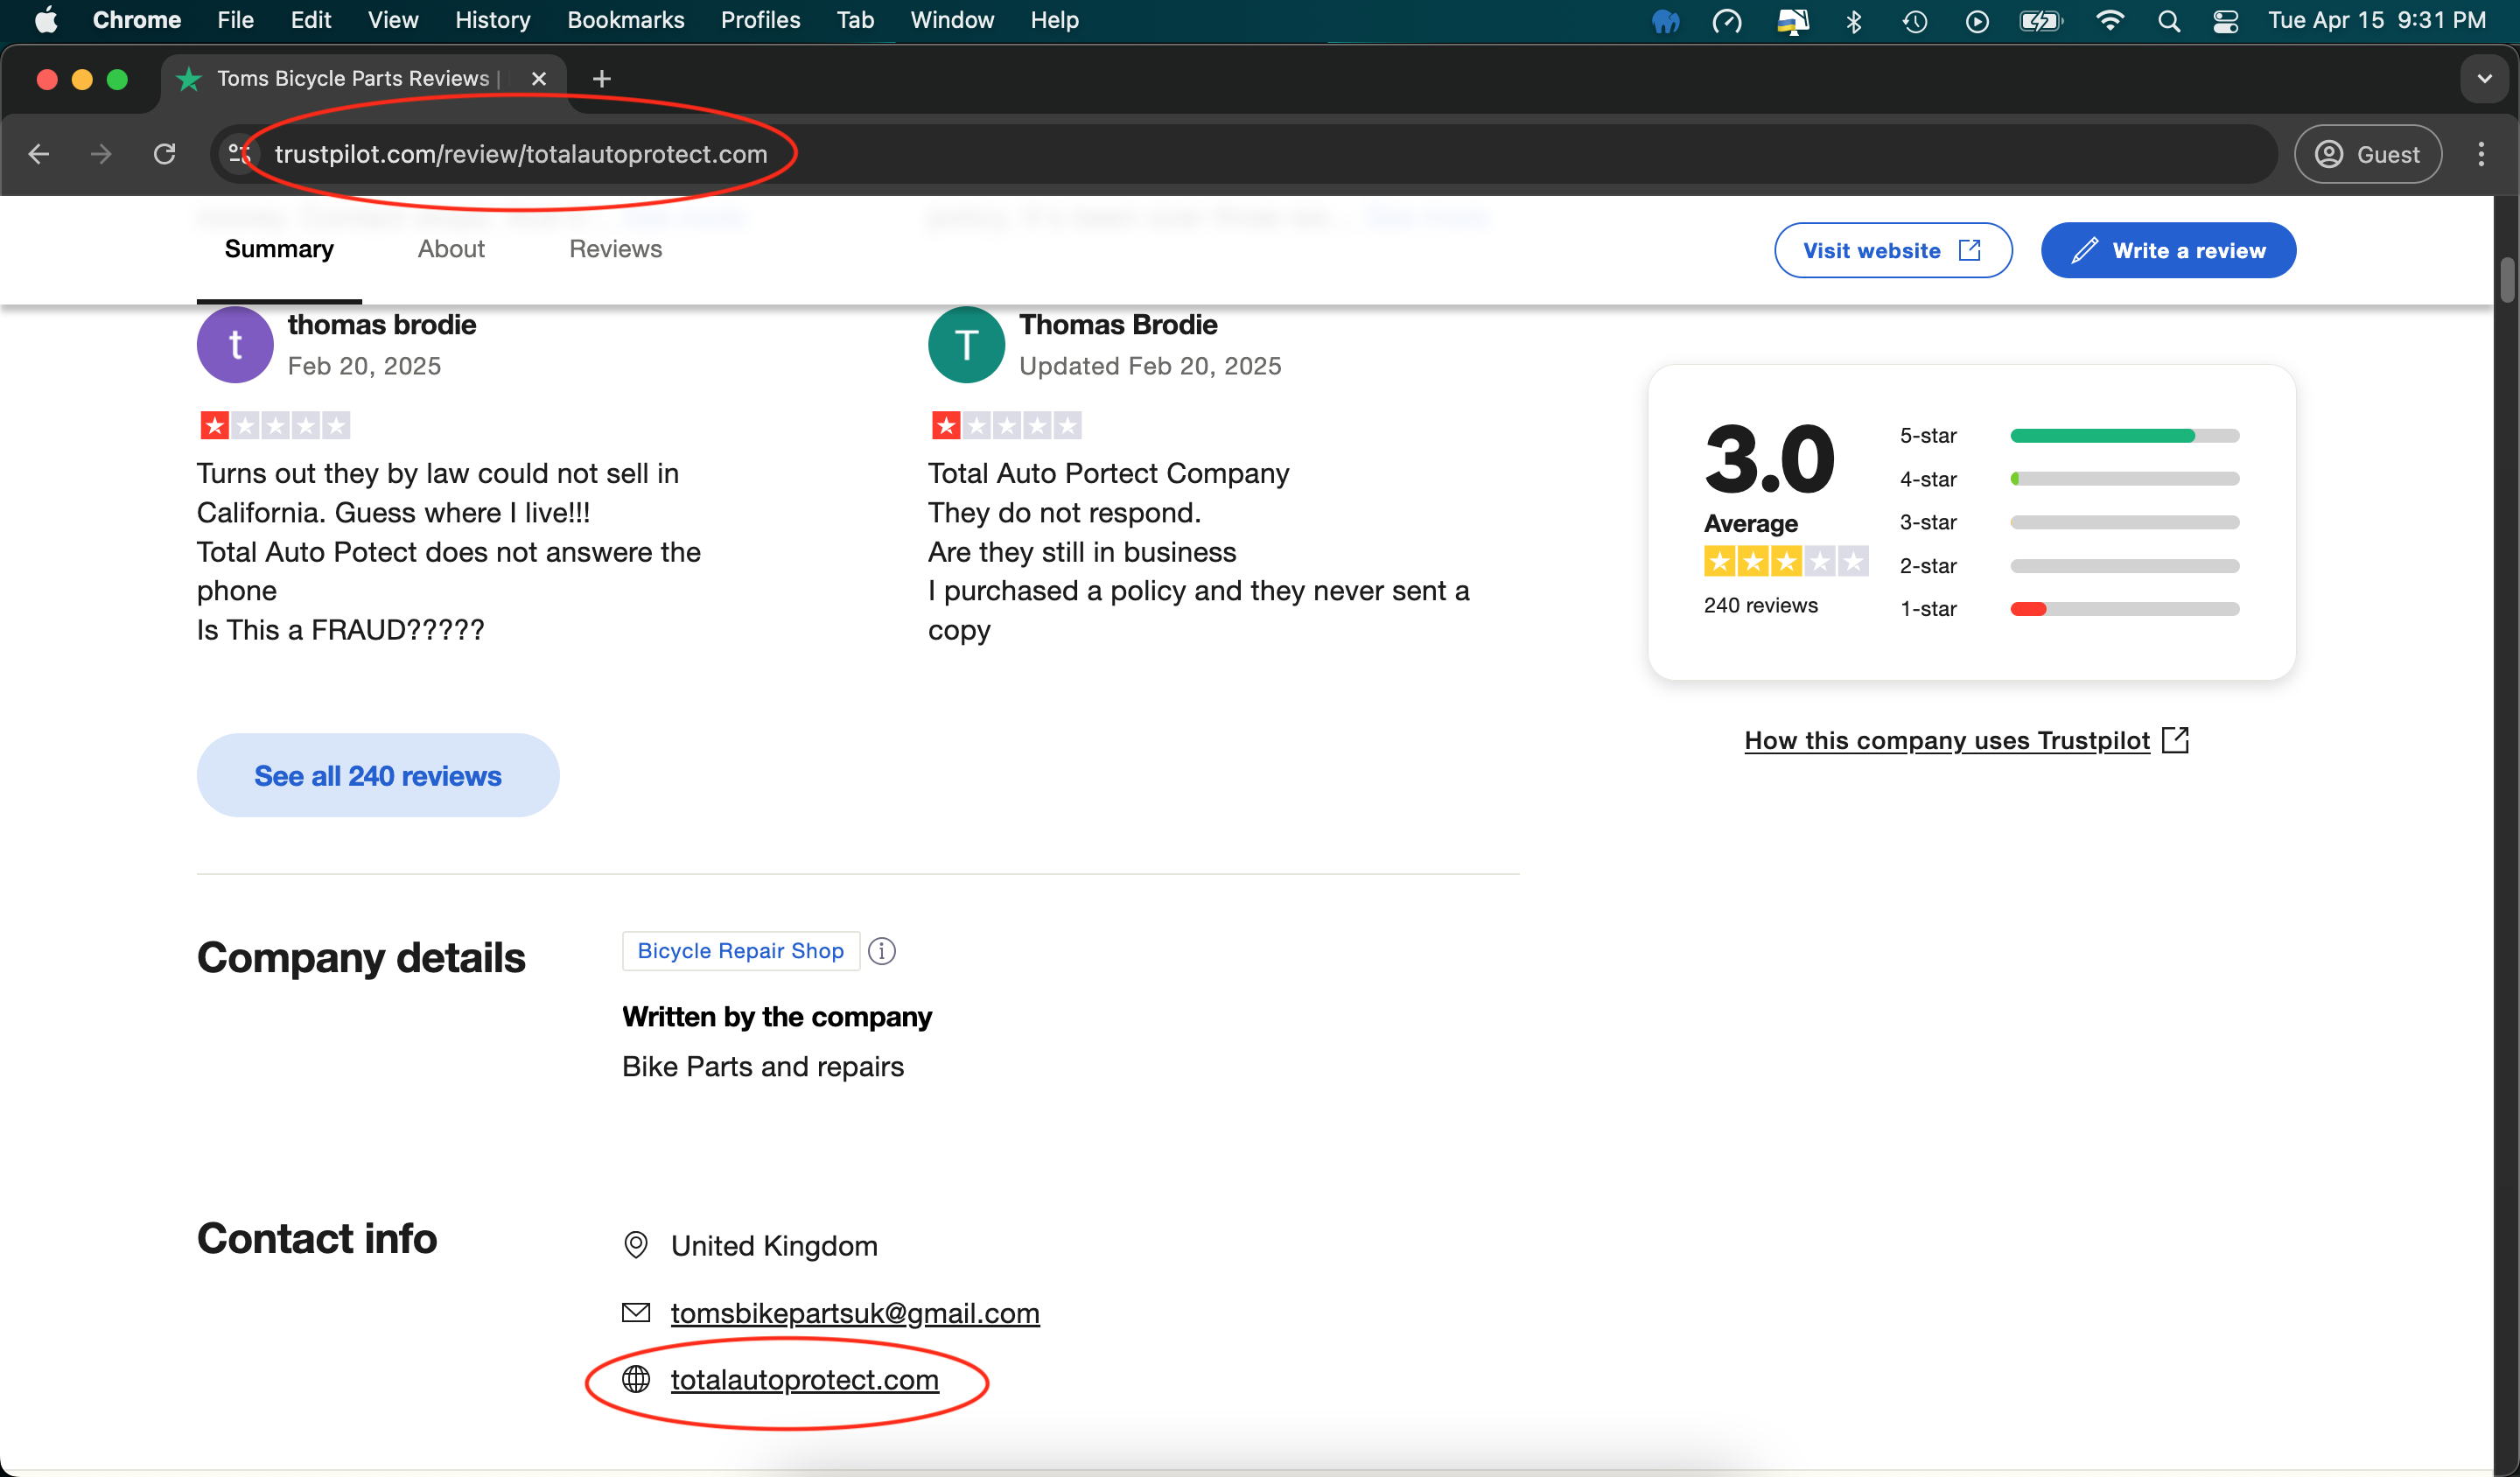Click the external-link icon beside How this company uses Trustpilot

[2175, 740]
